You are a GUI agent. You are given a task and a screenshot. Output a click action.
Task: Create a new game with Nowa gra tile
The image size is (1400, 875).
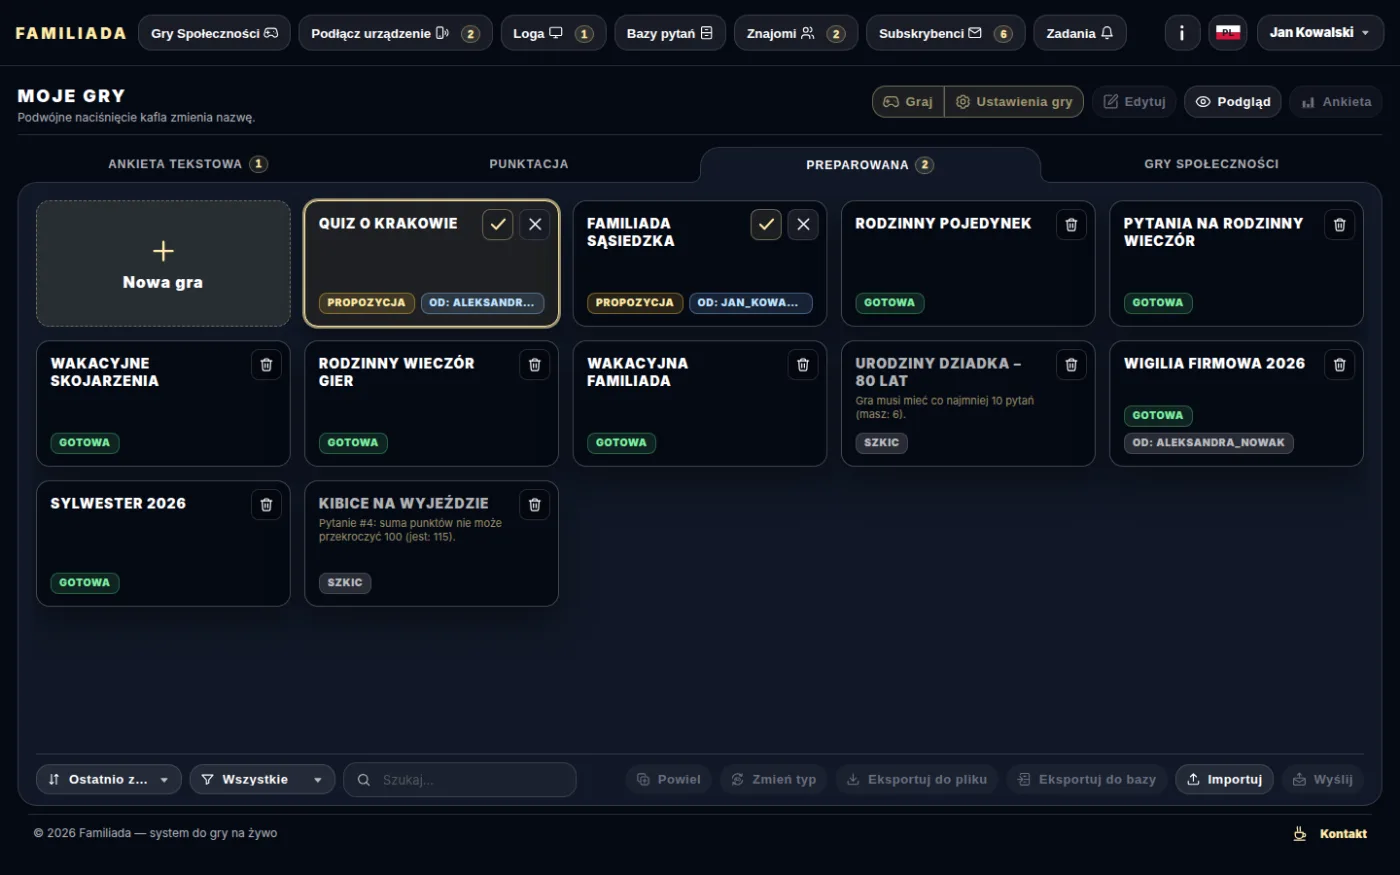[163, 263]
